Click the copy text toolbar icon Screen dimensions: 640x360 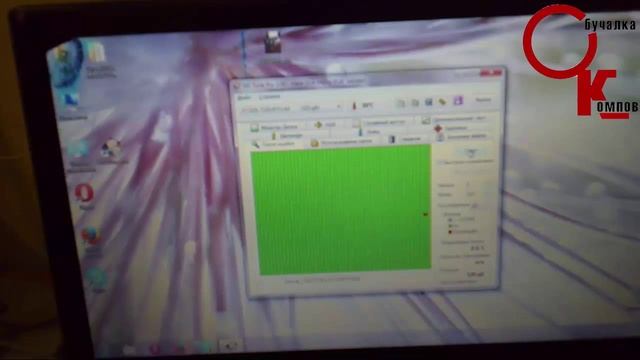pyautogui.click(x=401, y=103)
